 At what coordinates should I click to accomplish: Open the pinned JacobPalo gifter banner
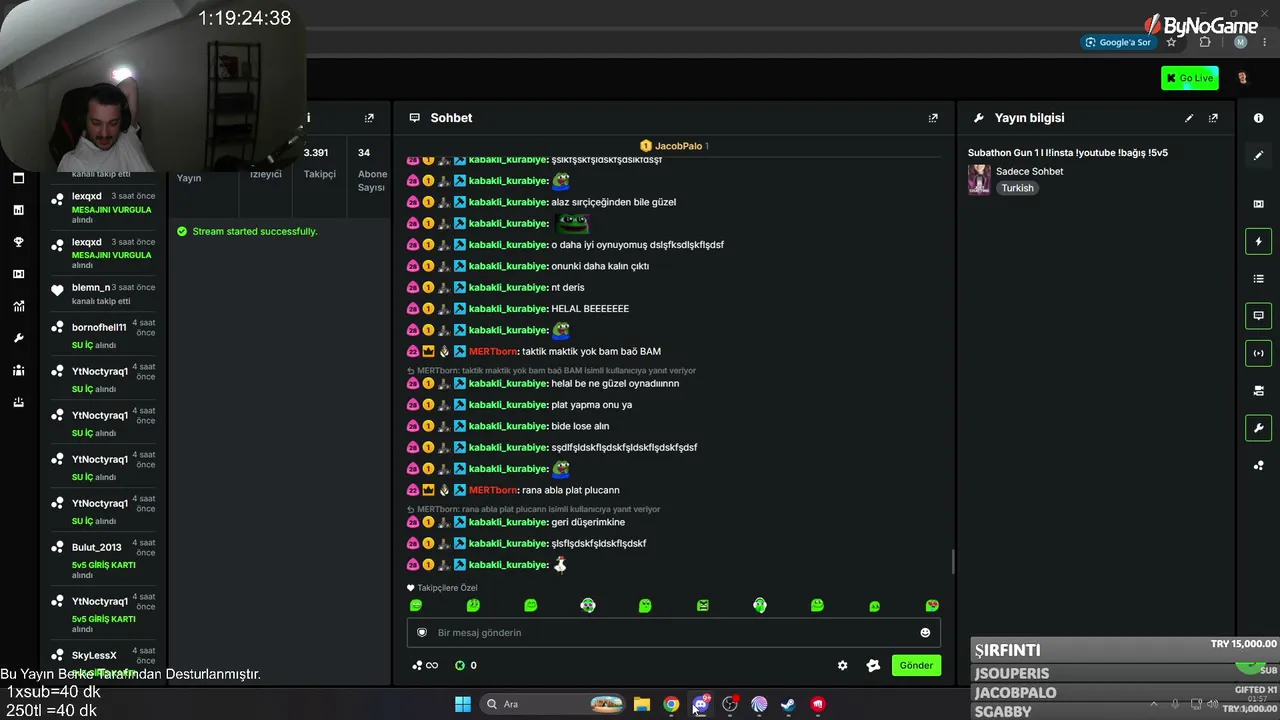tap(674, 146)
